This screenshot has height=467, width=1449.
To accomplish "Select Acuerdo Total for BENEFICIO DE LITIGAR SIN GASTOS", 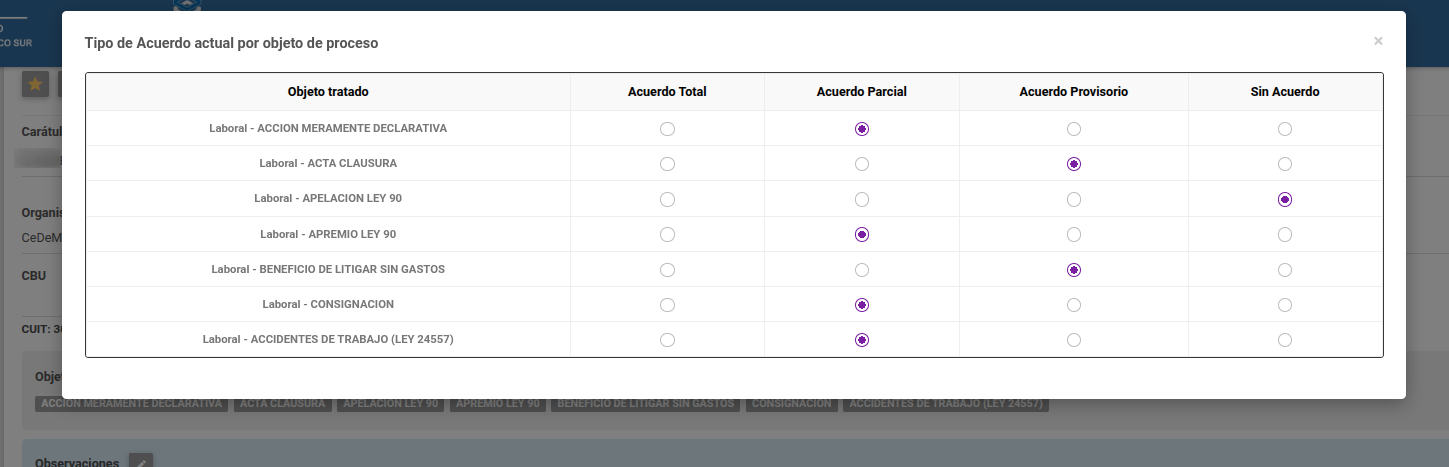I will coord(667,270).
